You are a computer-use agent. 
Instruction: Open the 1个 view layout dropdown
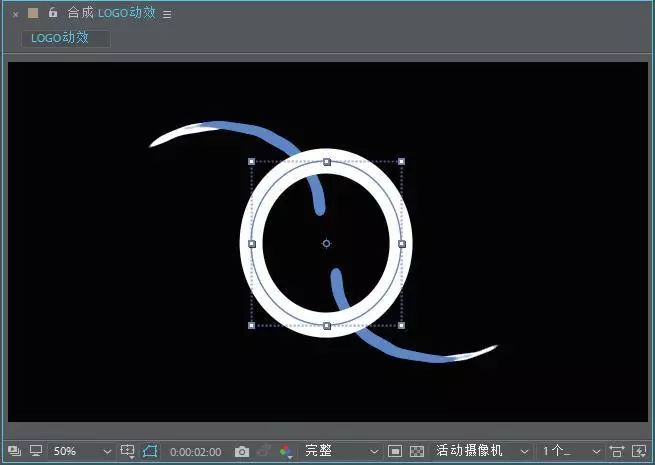click(571, 451)
